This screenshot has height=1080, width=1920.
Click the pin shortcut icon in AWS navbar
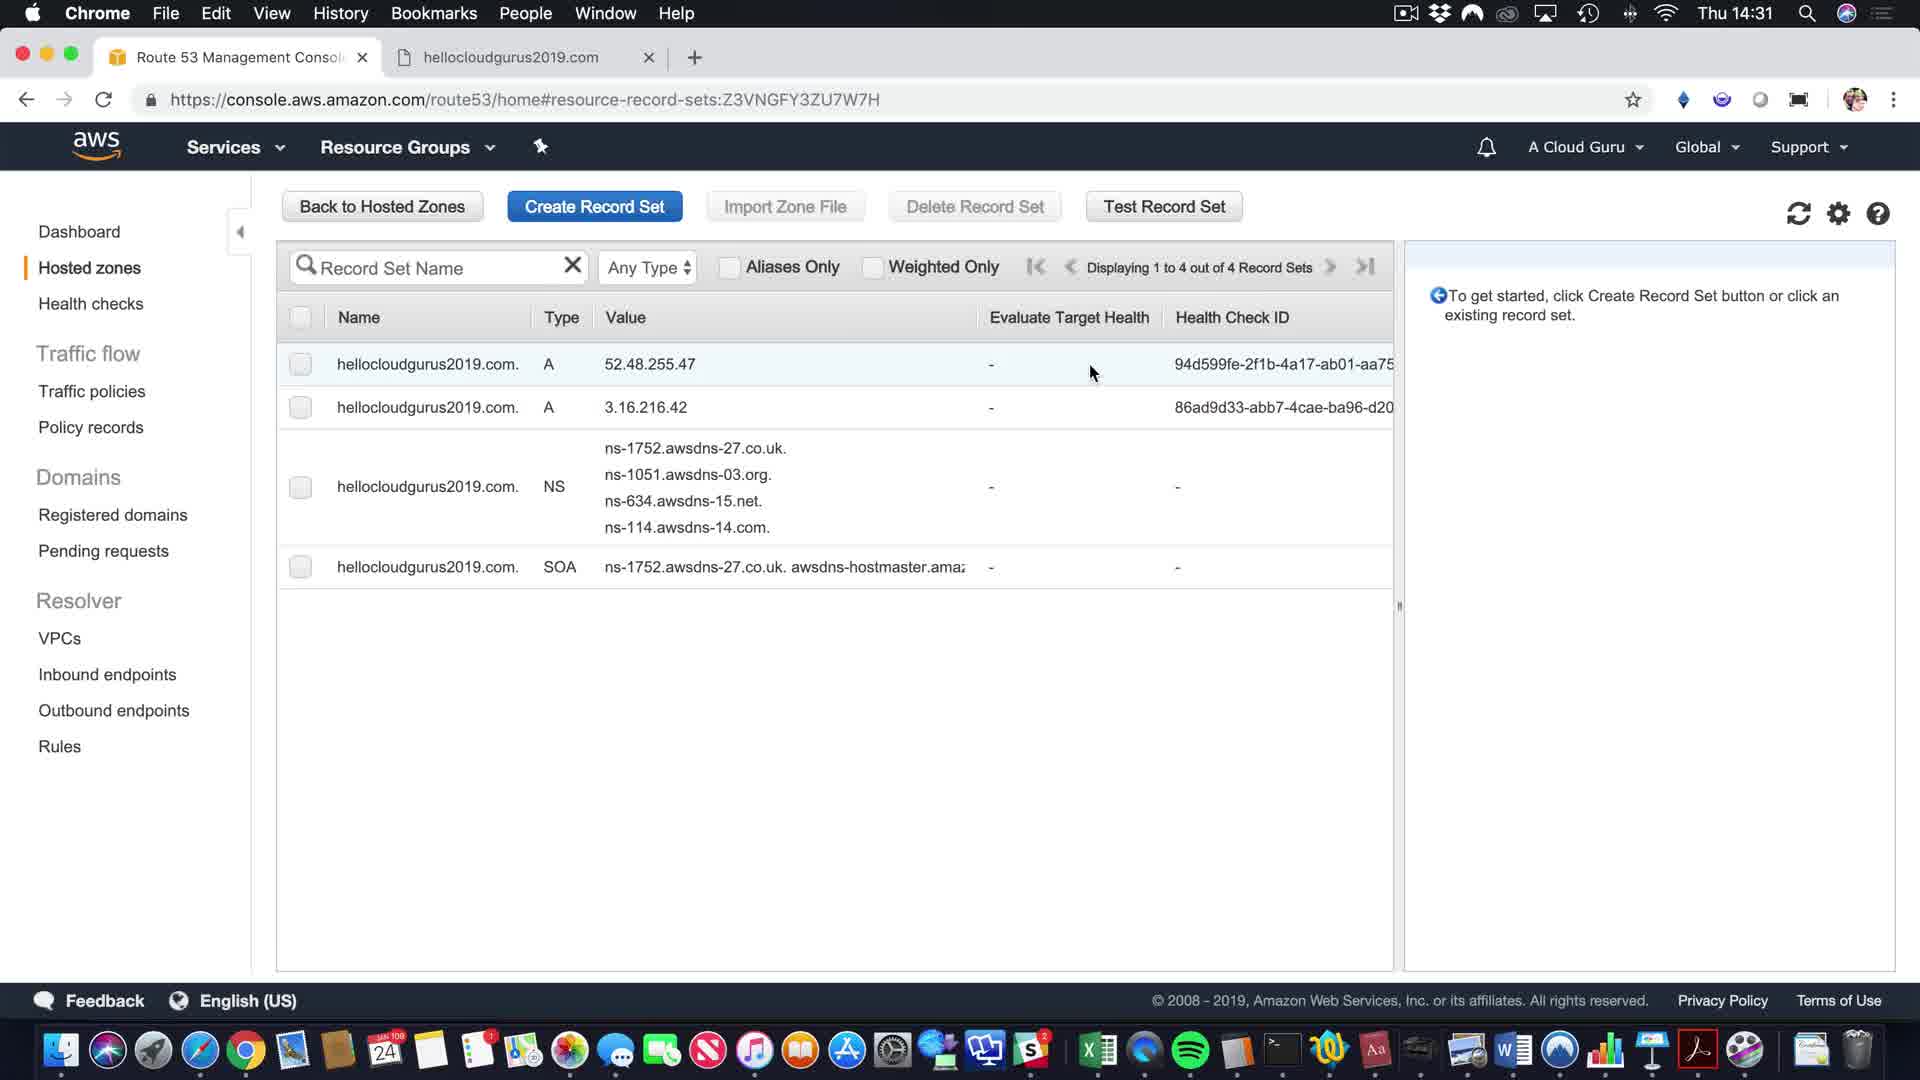coord(541,147)
